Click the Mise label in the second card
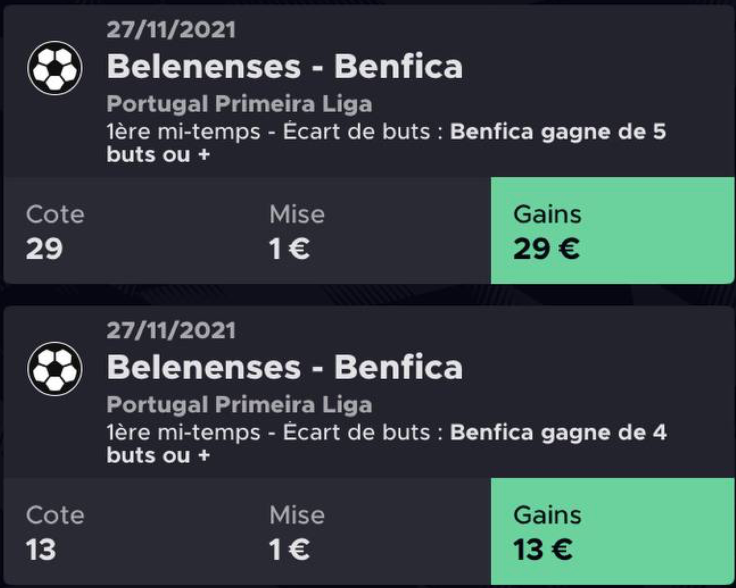This screenshot has height=588, width=736. [297, 515]
